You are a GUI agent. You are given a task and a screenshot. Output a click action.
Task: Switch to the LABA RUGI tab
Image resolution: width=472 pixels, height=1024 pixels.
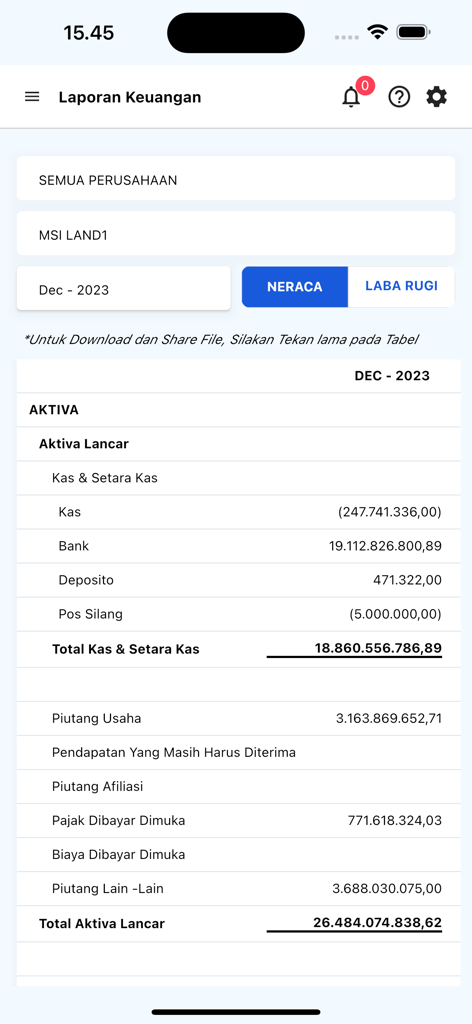[x=401, y=287]
